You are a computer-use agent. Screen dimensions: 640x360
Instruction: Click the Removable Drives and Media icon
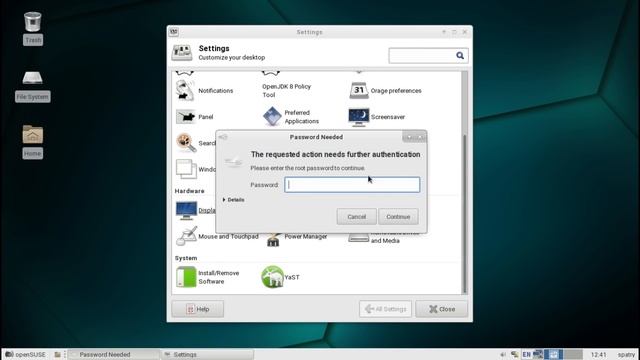tap(358, 237)
